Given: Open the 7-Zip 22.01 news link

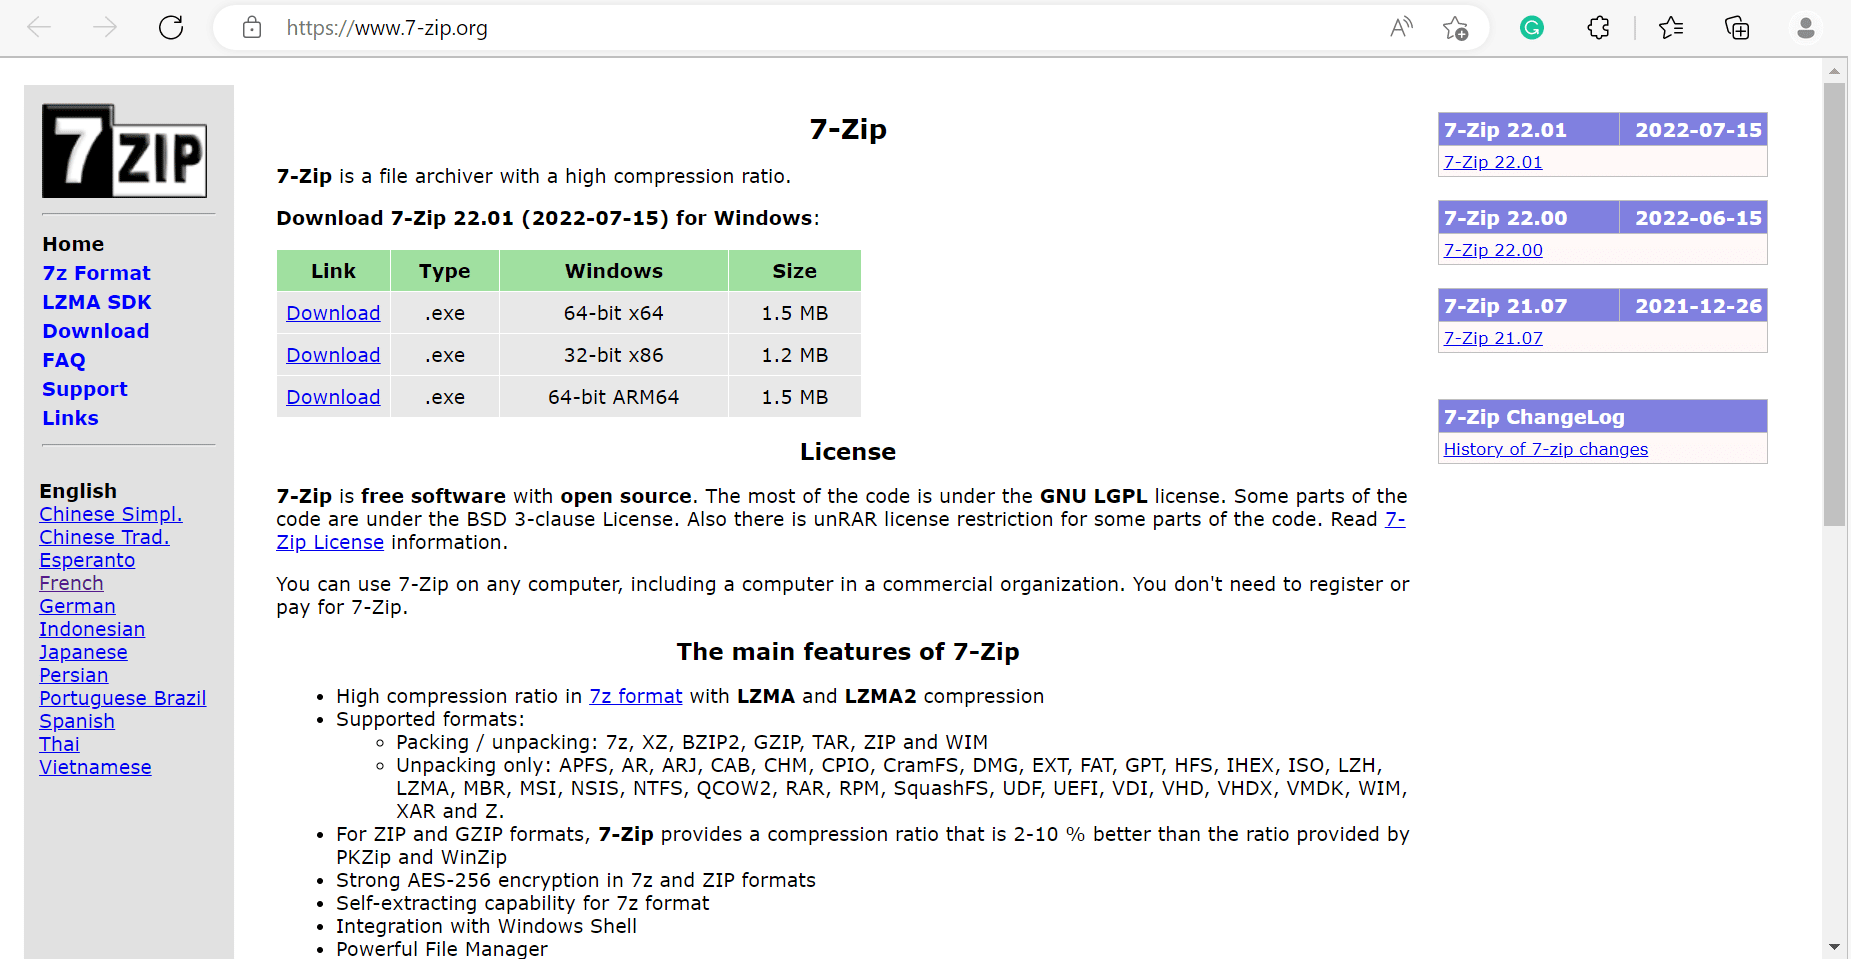Looking at the screenshot, I should 1493,162.
